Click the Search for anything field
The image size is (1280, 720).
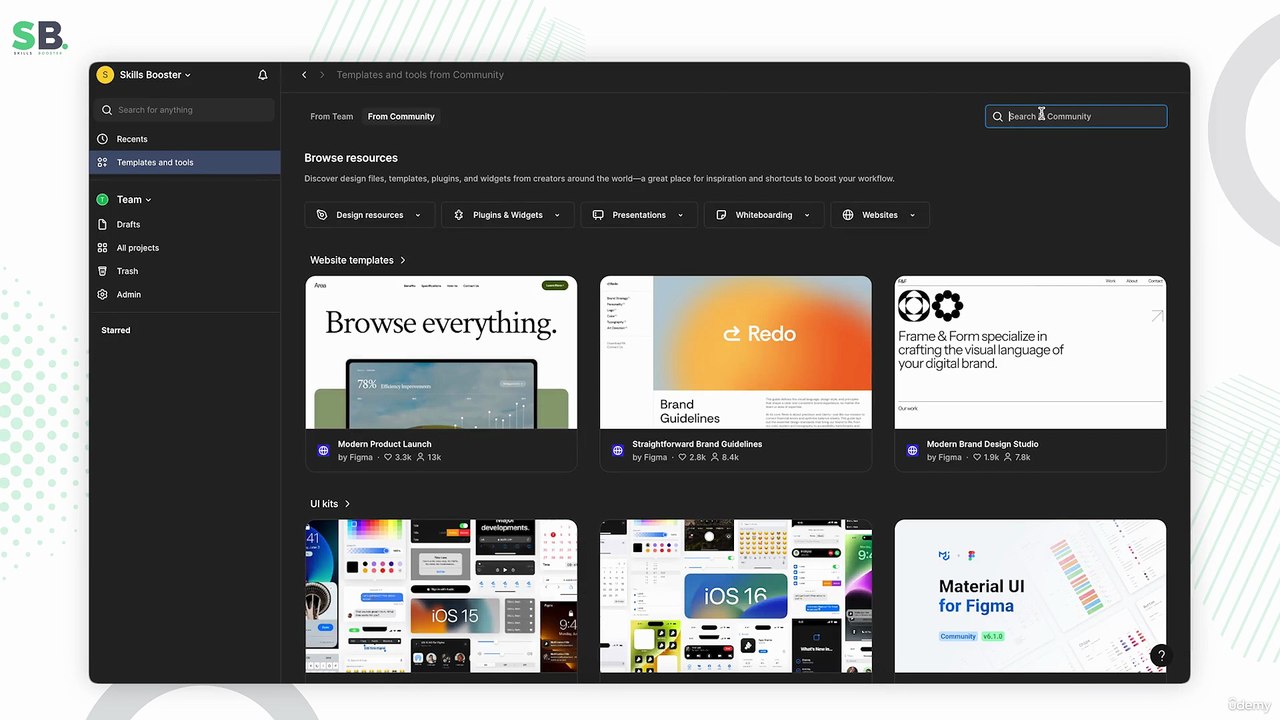coord(185,110)
